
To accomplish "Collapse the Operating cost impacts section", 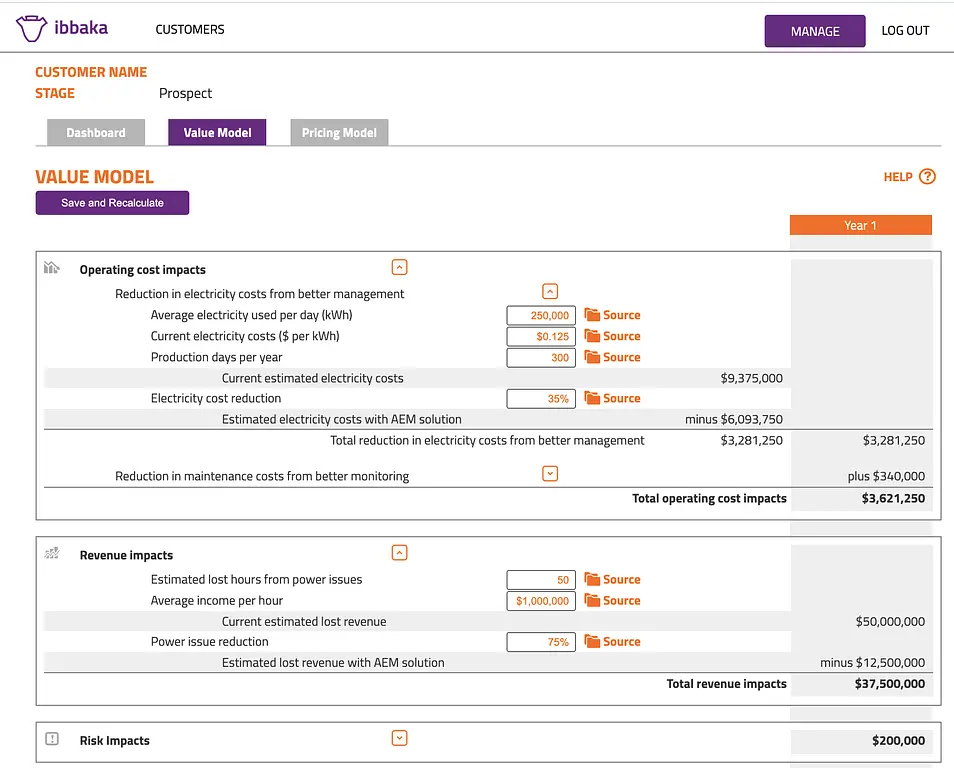I will point(399,267).
